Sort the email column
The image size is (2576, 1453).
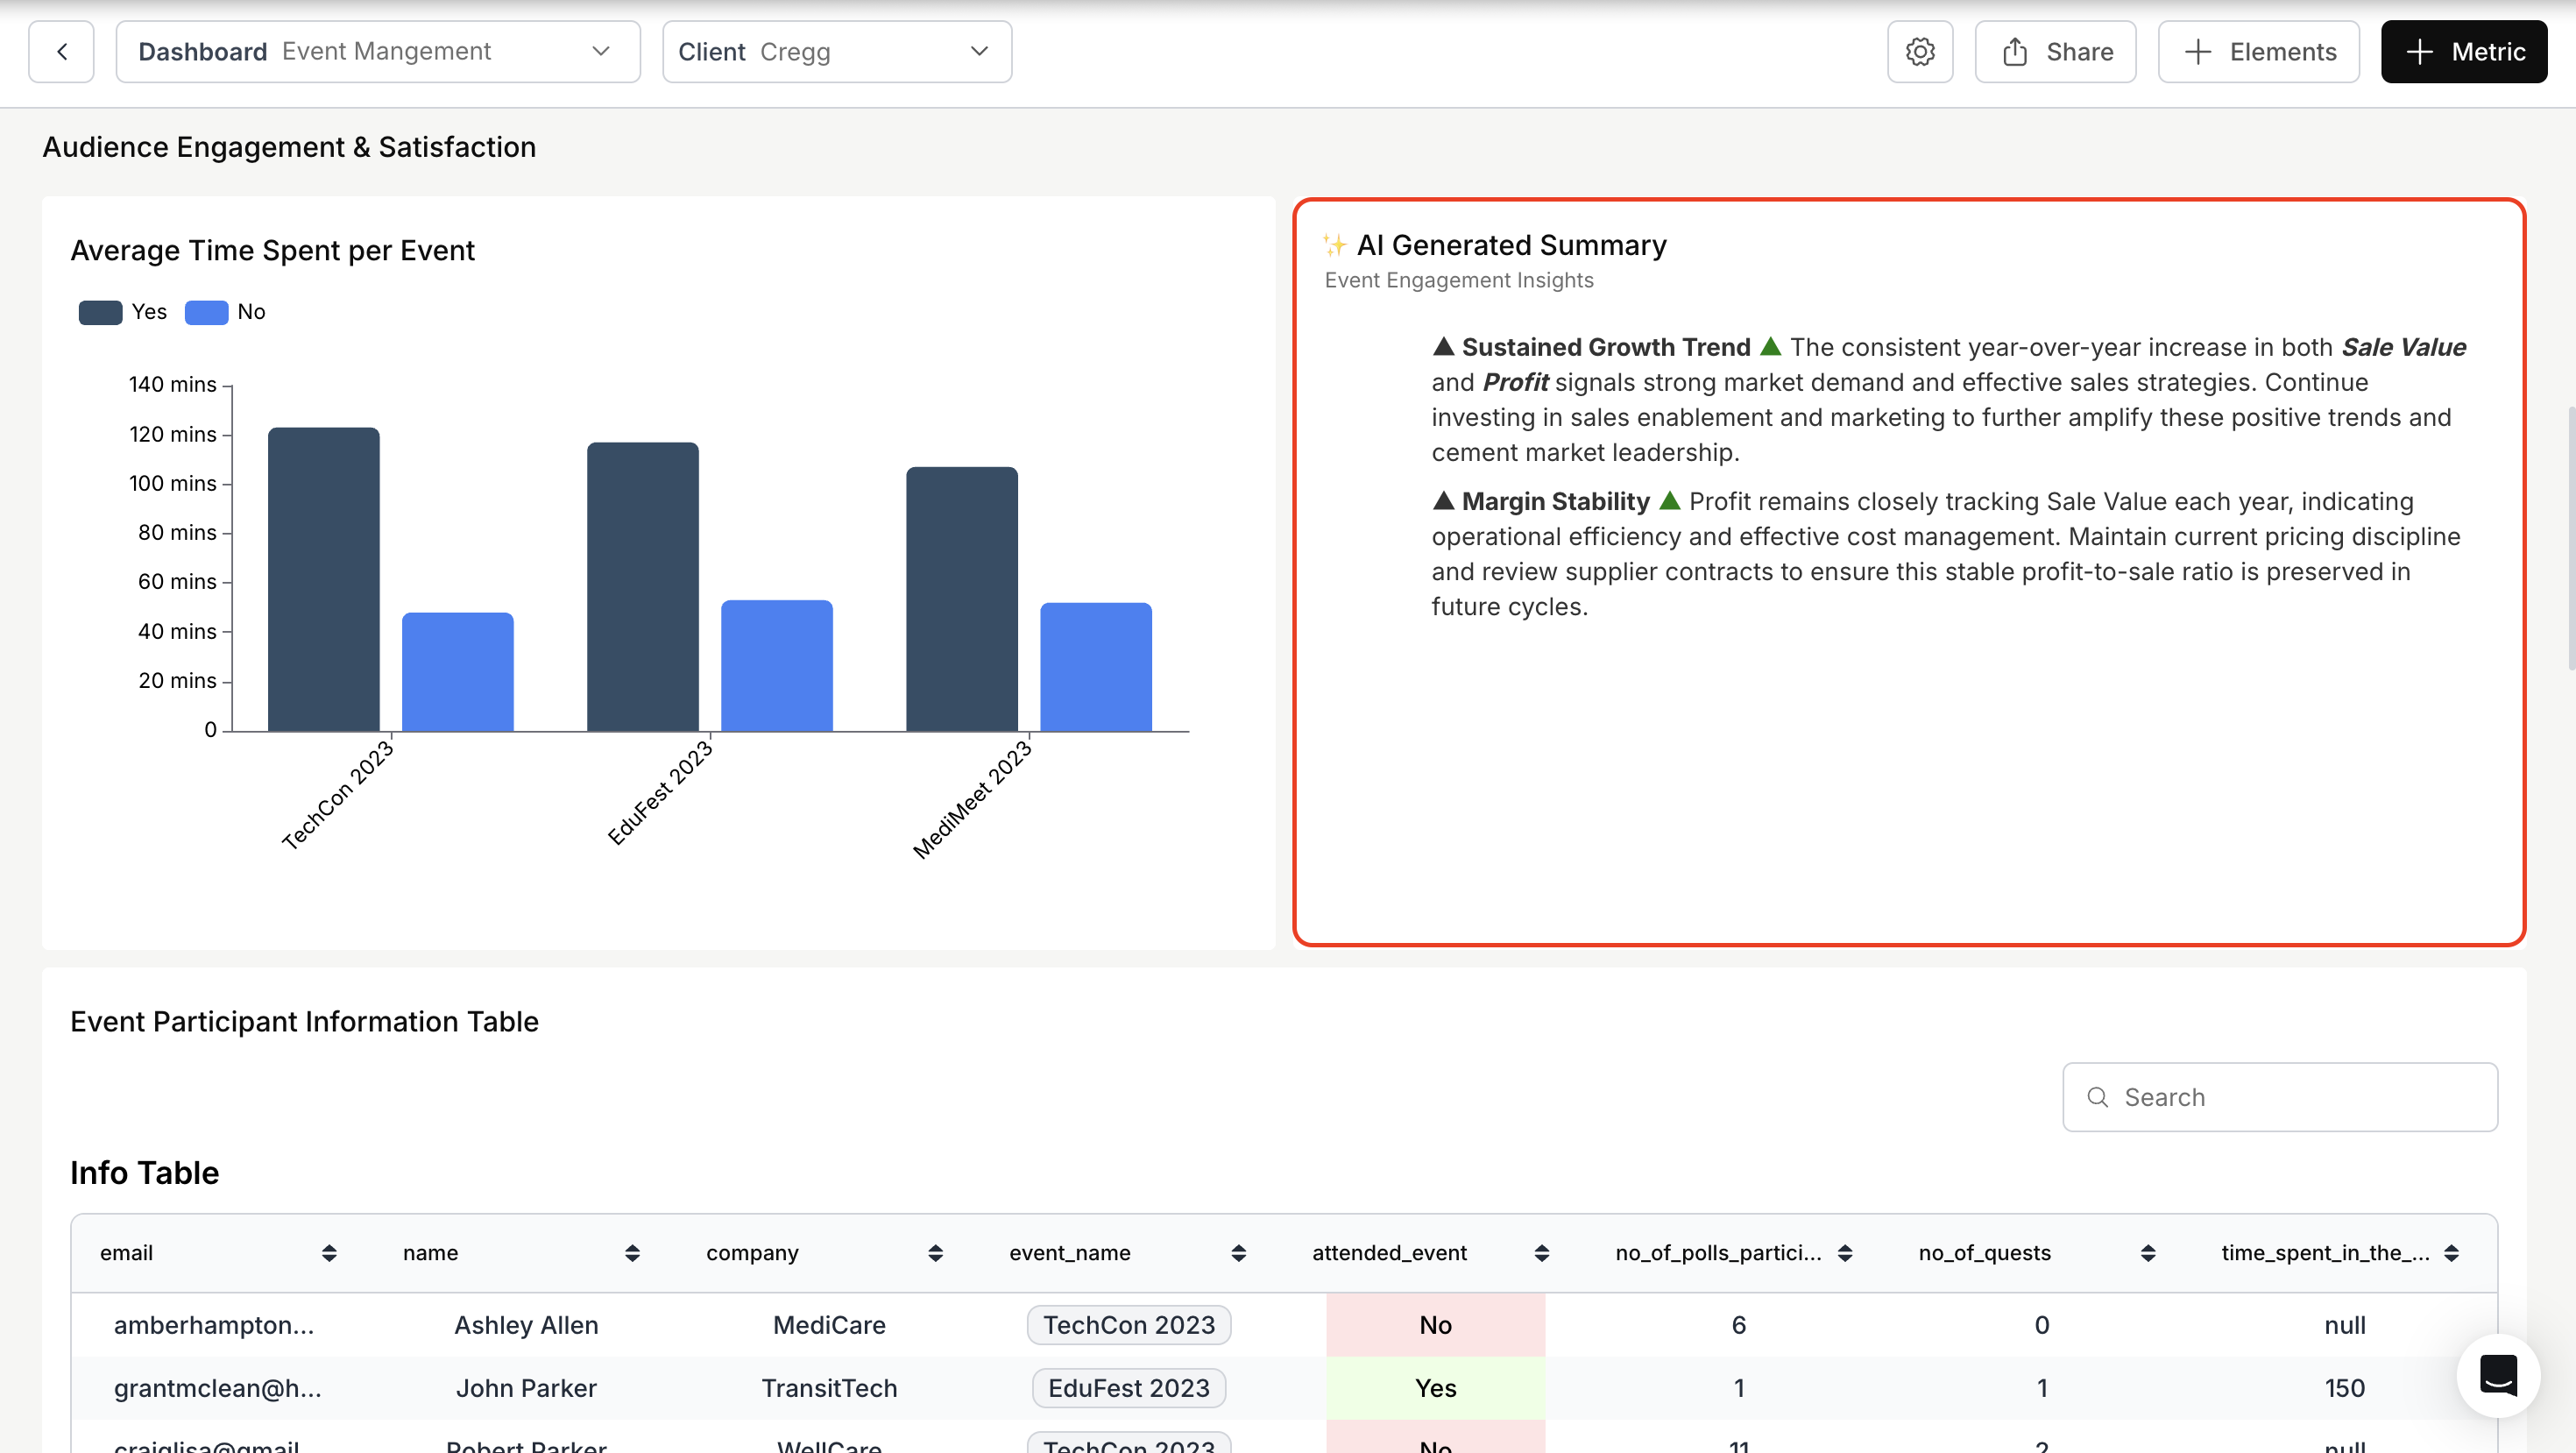click(x=330, y=1252)
